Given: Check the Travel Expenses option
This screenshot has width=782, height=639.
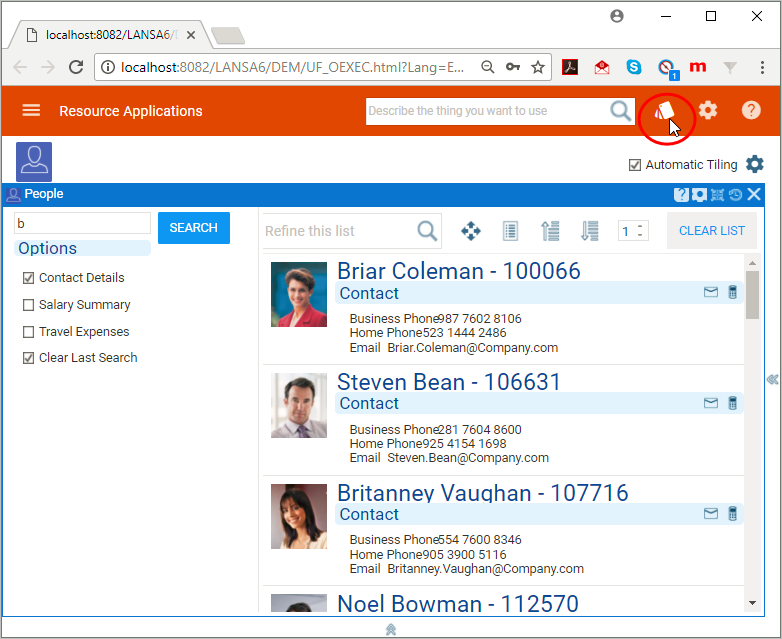Looking at the screenshot, I should point(28,332).
